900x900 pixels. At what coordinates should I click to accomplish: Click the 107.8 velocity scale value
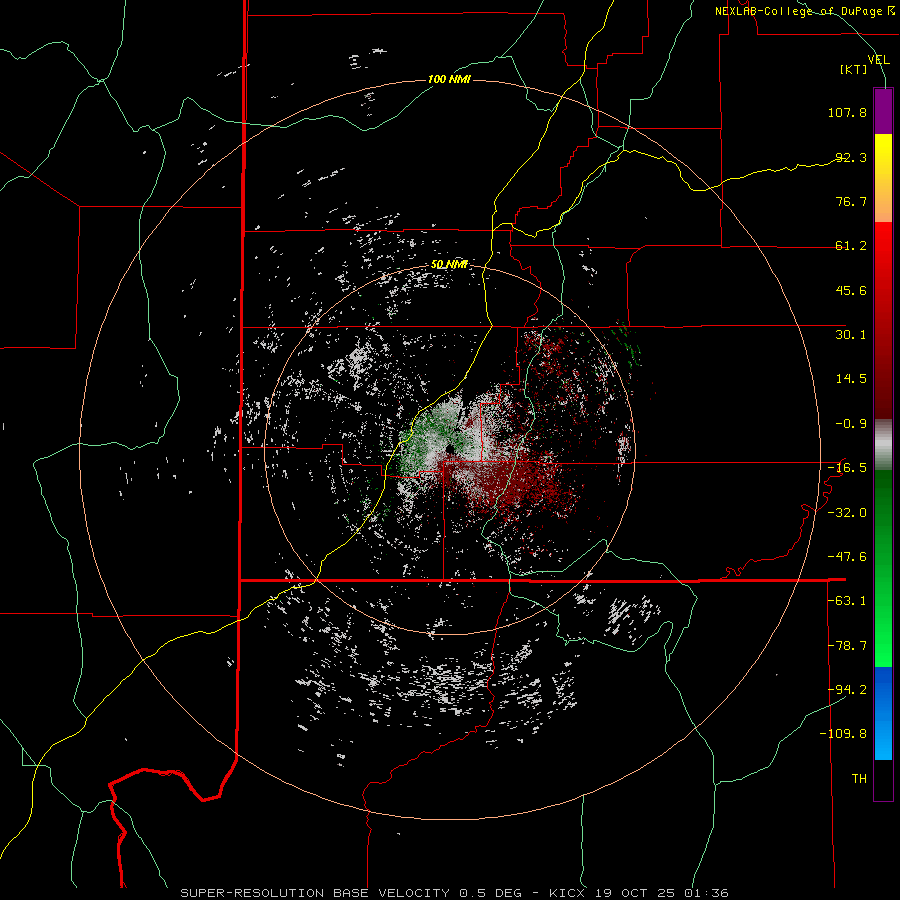click(x=847, y=112)
